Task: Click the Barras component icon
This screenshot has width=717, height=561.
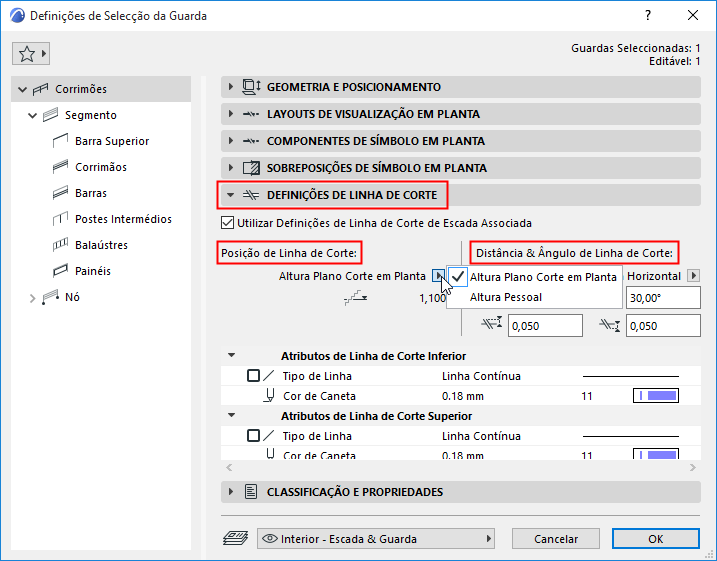Action: point(59,193)
